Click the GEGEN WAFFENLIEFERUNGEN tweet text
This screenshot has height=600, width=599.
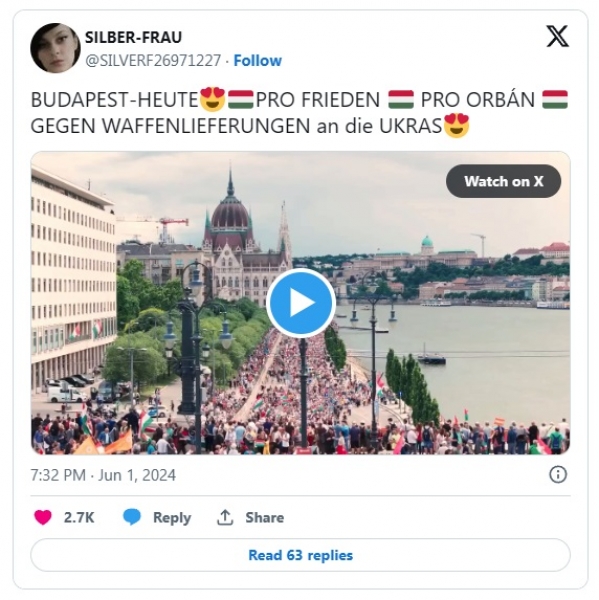tap(170, 126)
